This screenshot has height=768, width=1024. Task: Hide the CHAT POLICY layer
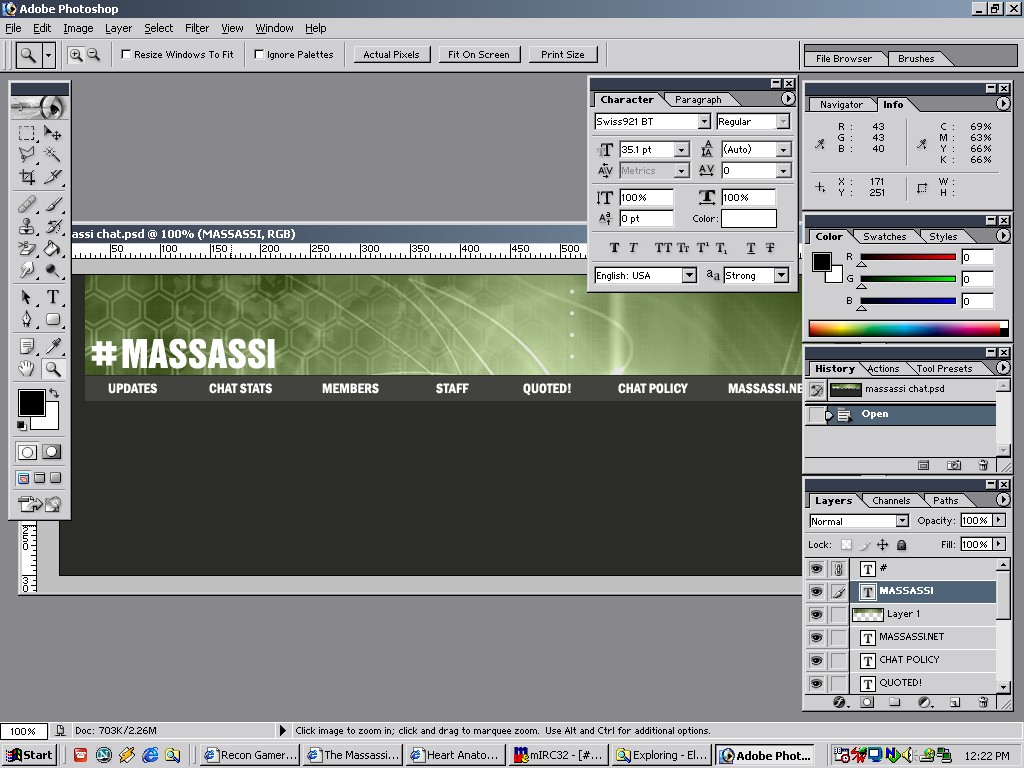(816, 660)
